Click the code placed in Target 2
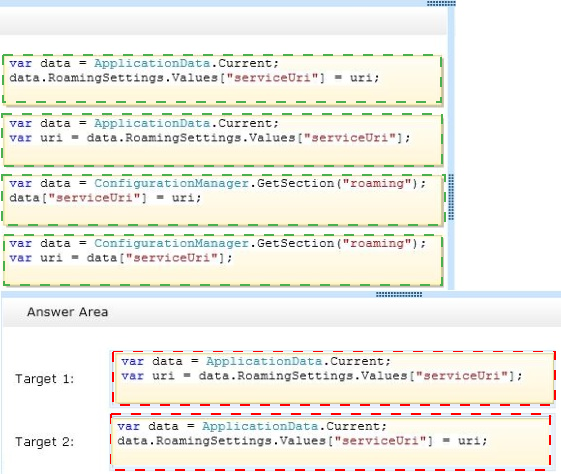561x474 pixels. click(x=331, y=442)
